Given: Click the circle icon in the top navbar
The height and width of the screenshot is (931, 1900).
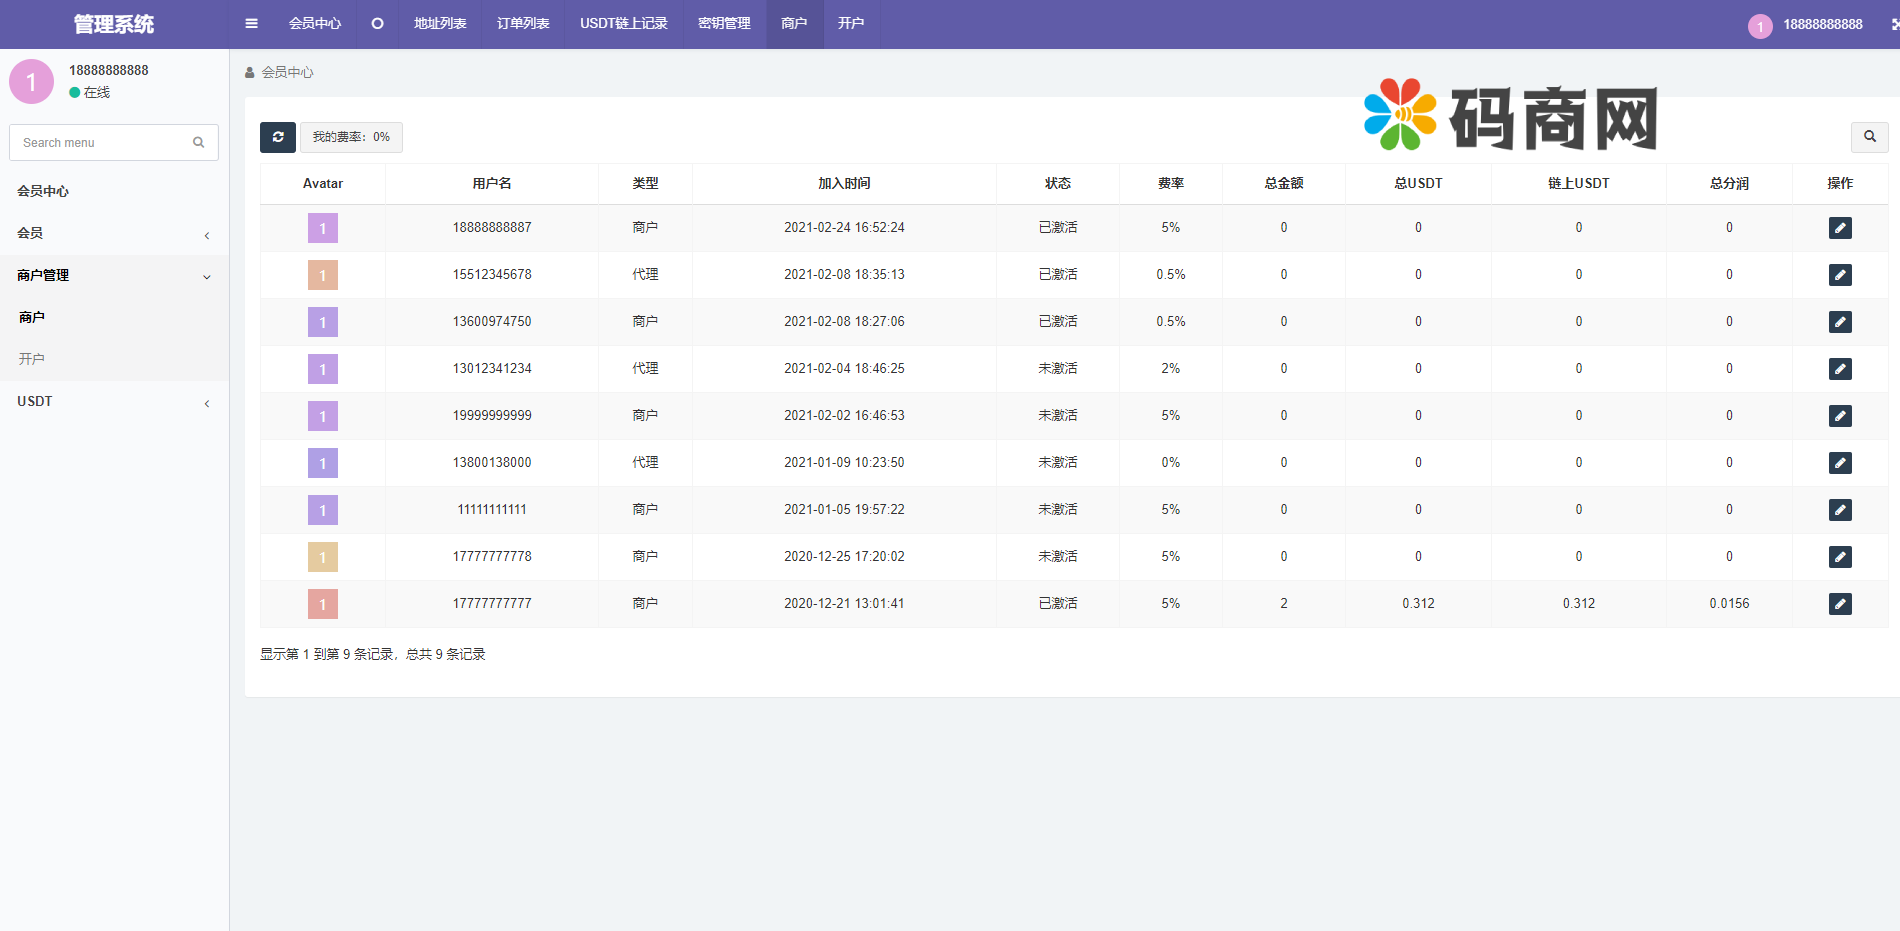Looking at the screenshot, I should point(377,24).
